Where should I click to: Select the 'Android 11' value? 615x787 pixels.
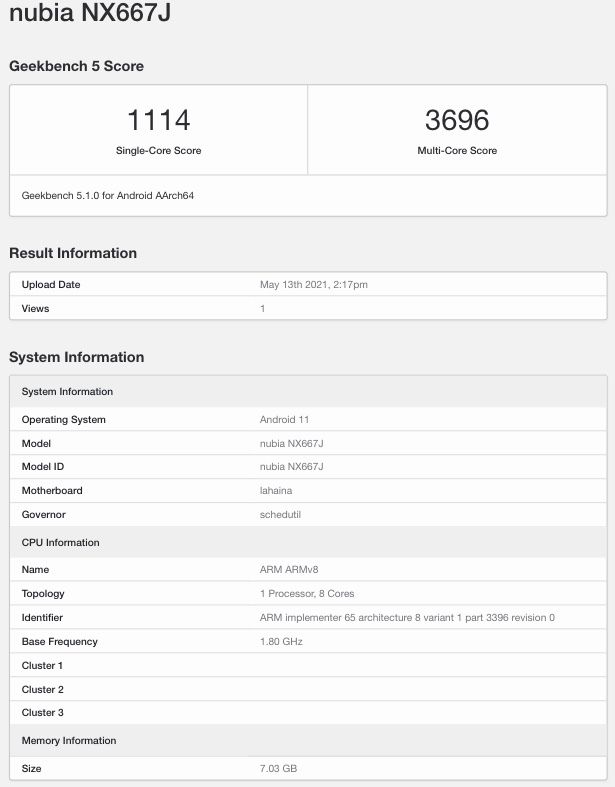(x=284, y=420)
